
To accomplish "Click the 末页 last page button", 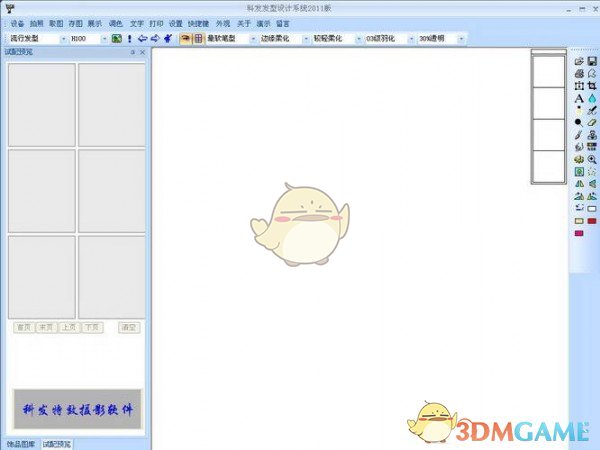I will click(46, 328).
